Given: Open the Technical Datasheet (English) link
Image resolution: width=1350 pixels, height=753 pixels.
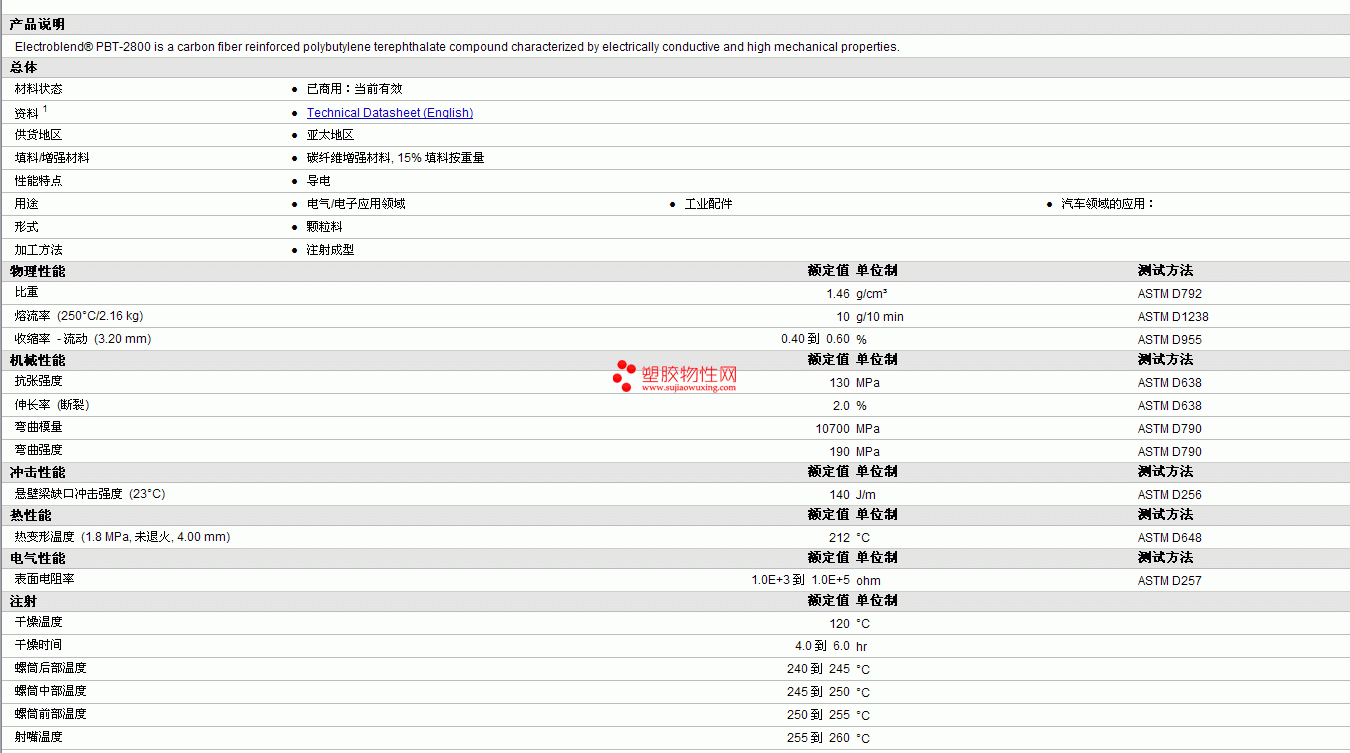Looking at the screenshot, I should [390, 113].
